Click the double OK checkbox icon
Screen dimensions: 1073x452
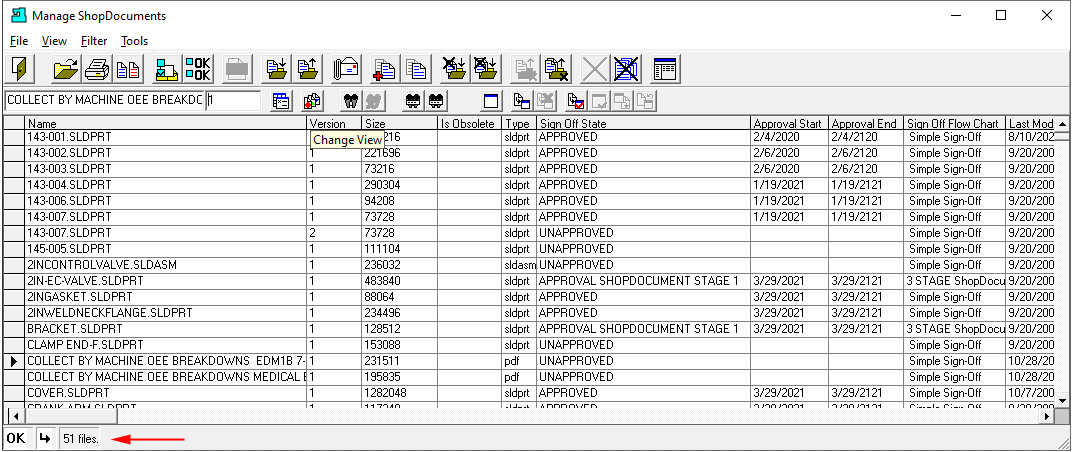(x=198, y=68)
